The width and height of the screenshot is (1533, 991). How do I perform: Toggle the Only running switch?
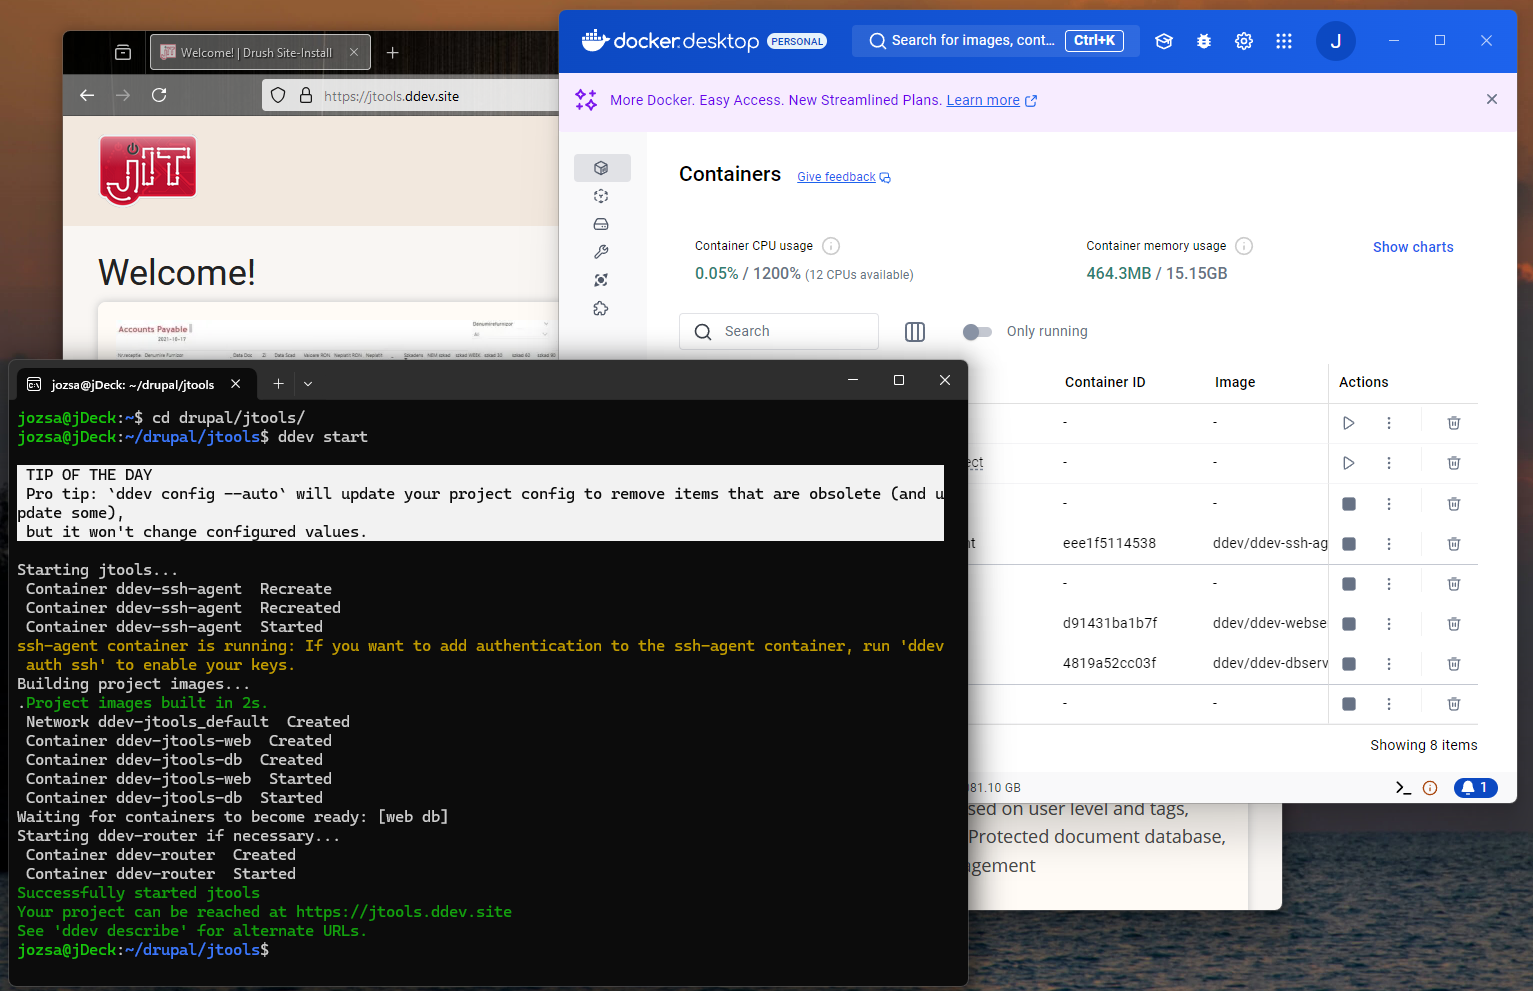point(977,332)
